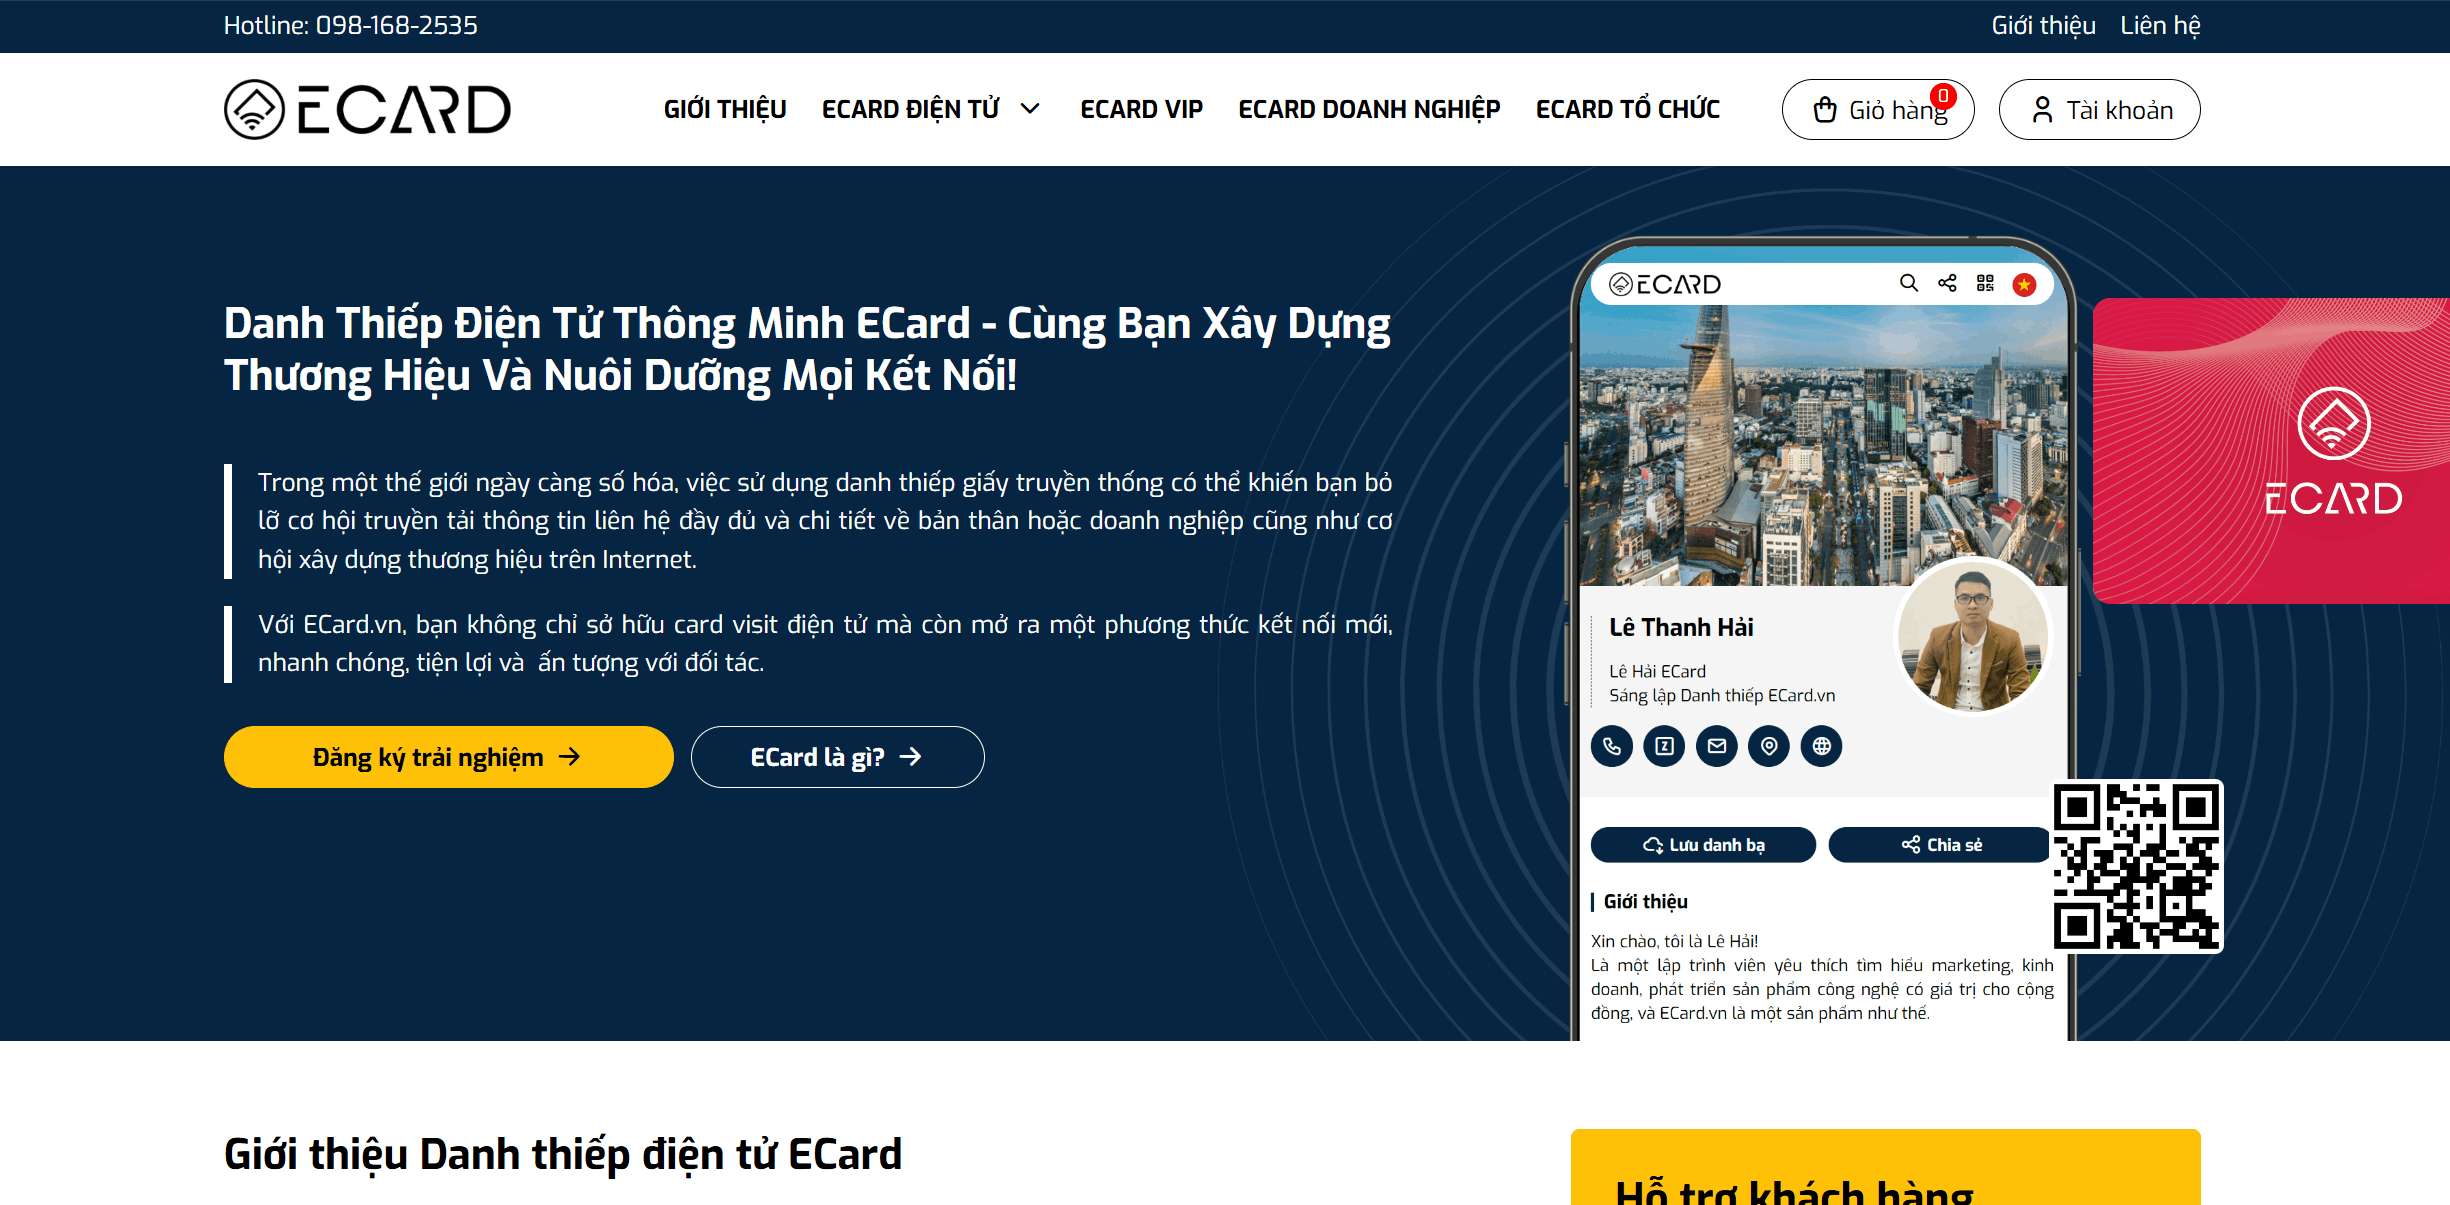
Task: Click Lưu danh bạ button
Action: [x=1703, y=845]
